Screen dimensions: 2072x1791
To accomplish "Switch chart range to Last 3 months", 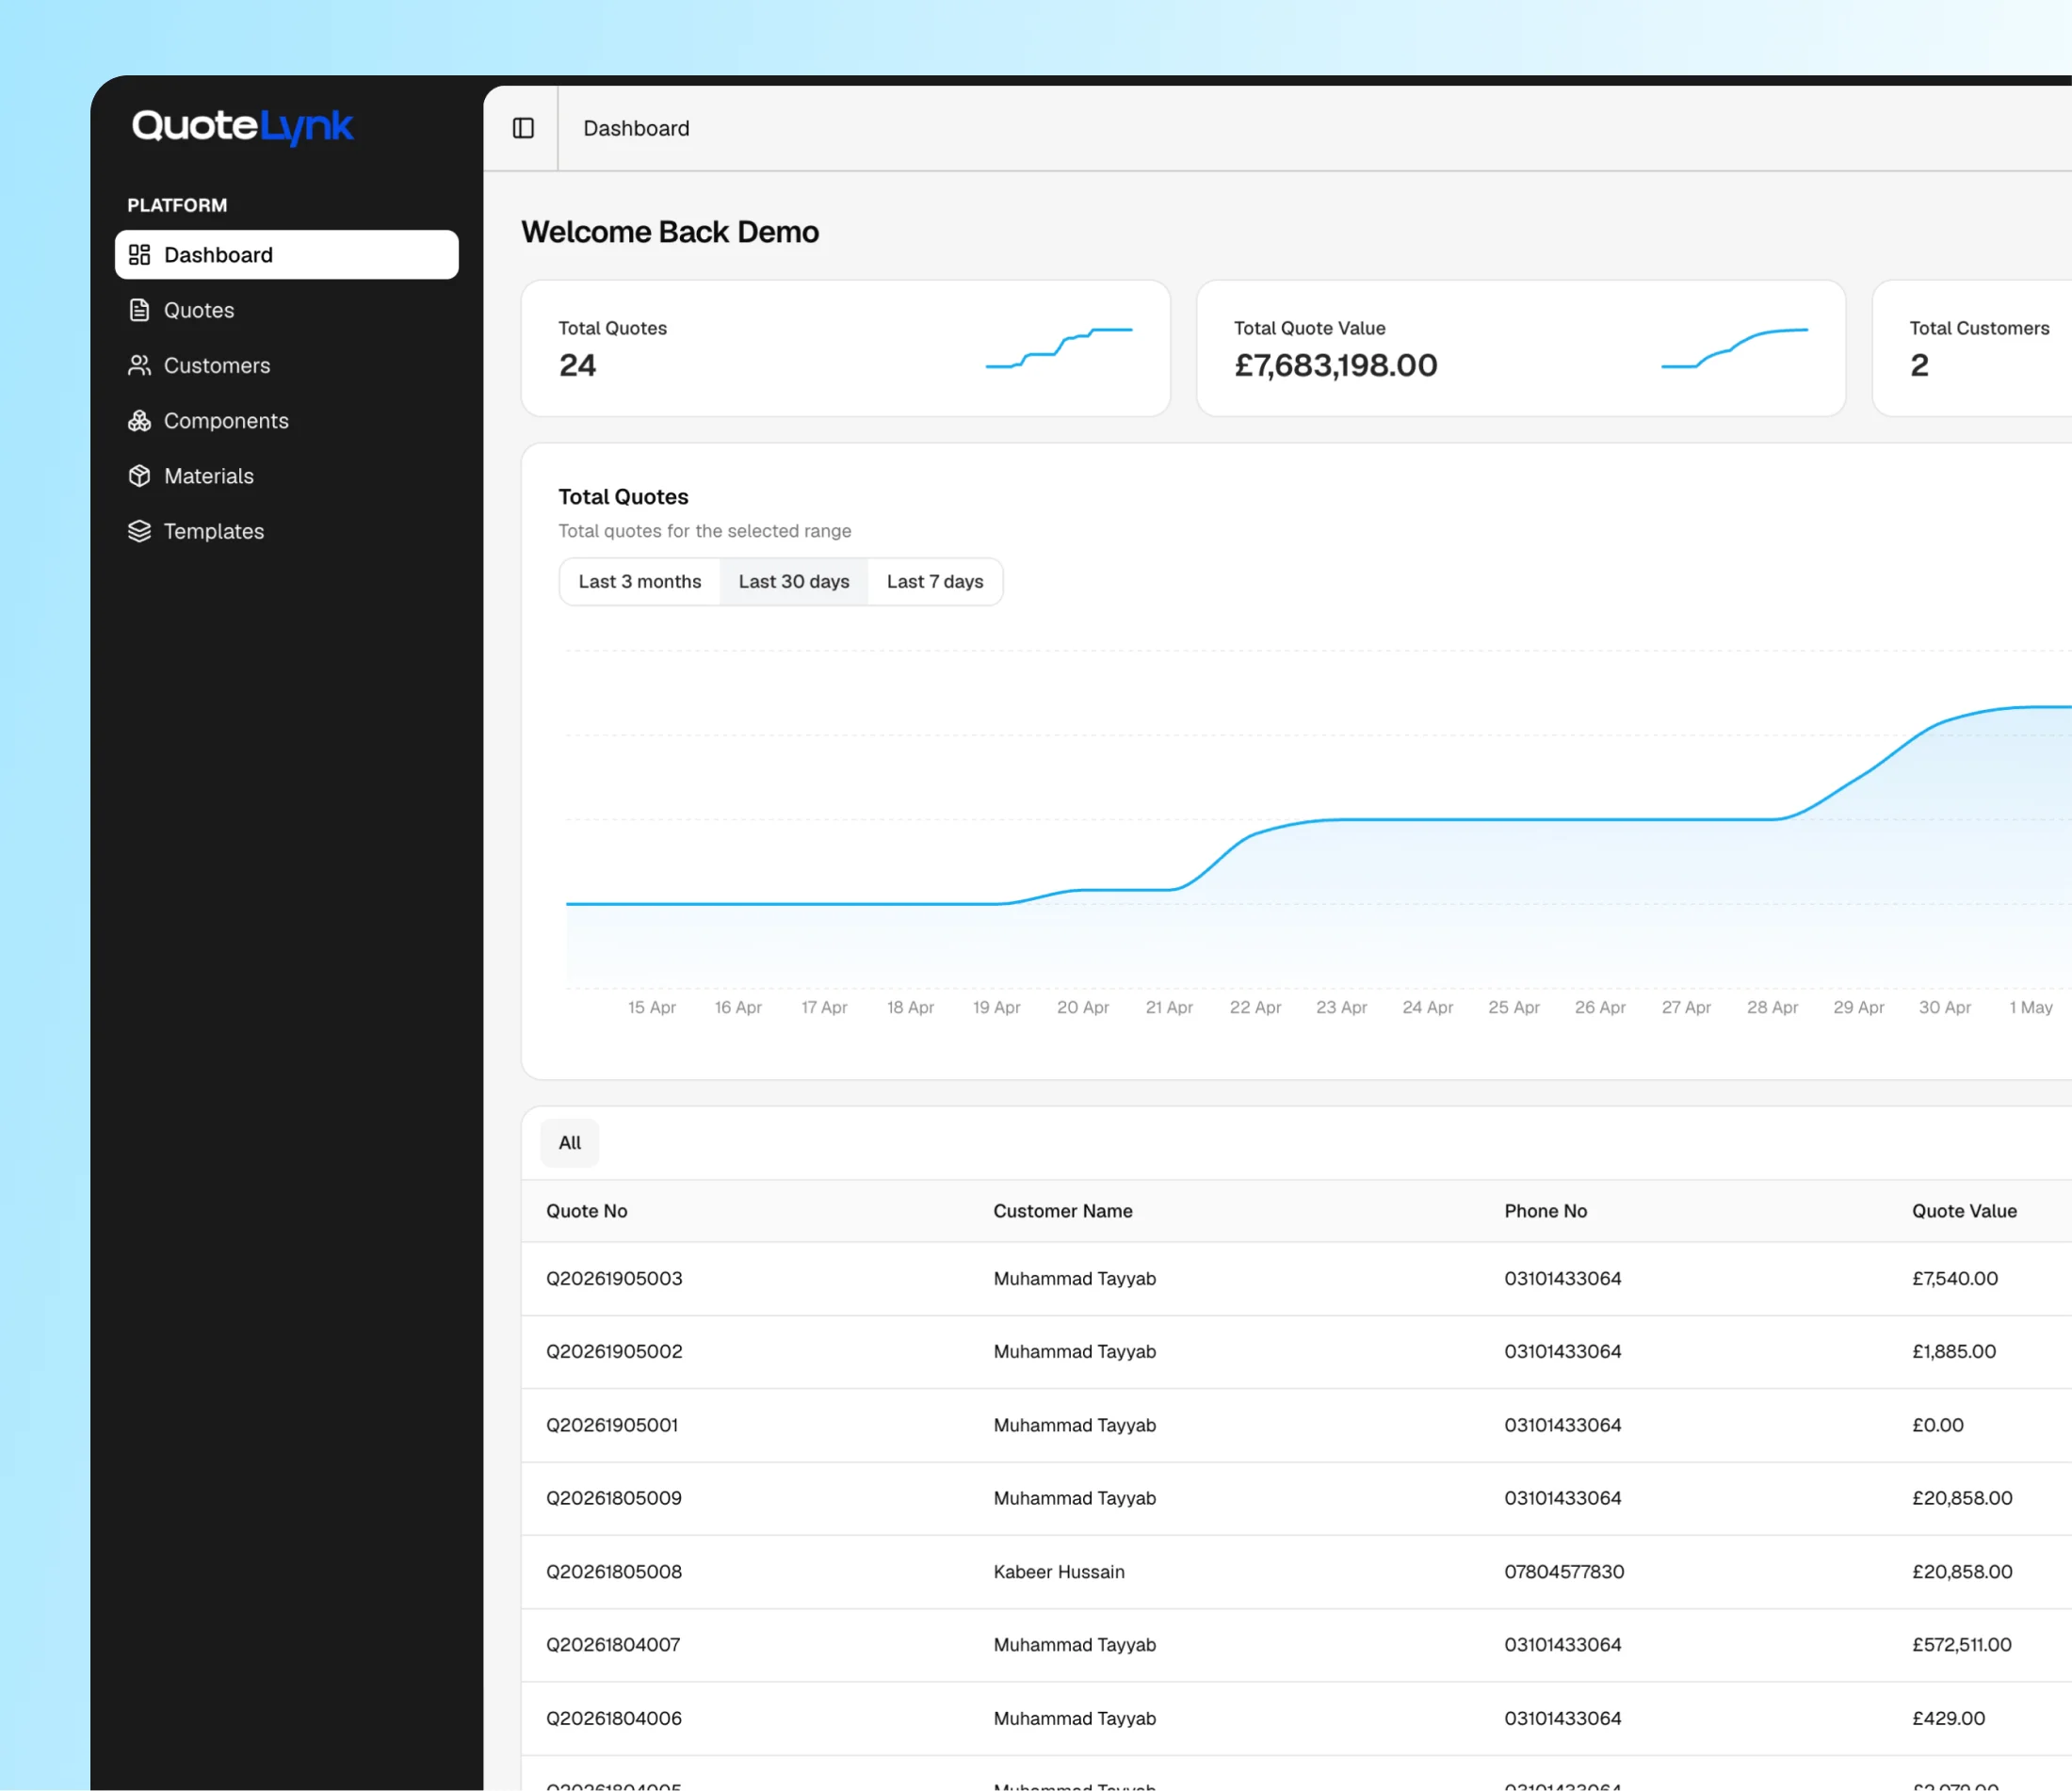I will 640,582.
